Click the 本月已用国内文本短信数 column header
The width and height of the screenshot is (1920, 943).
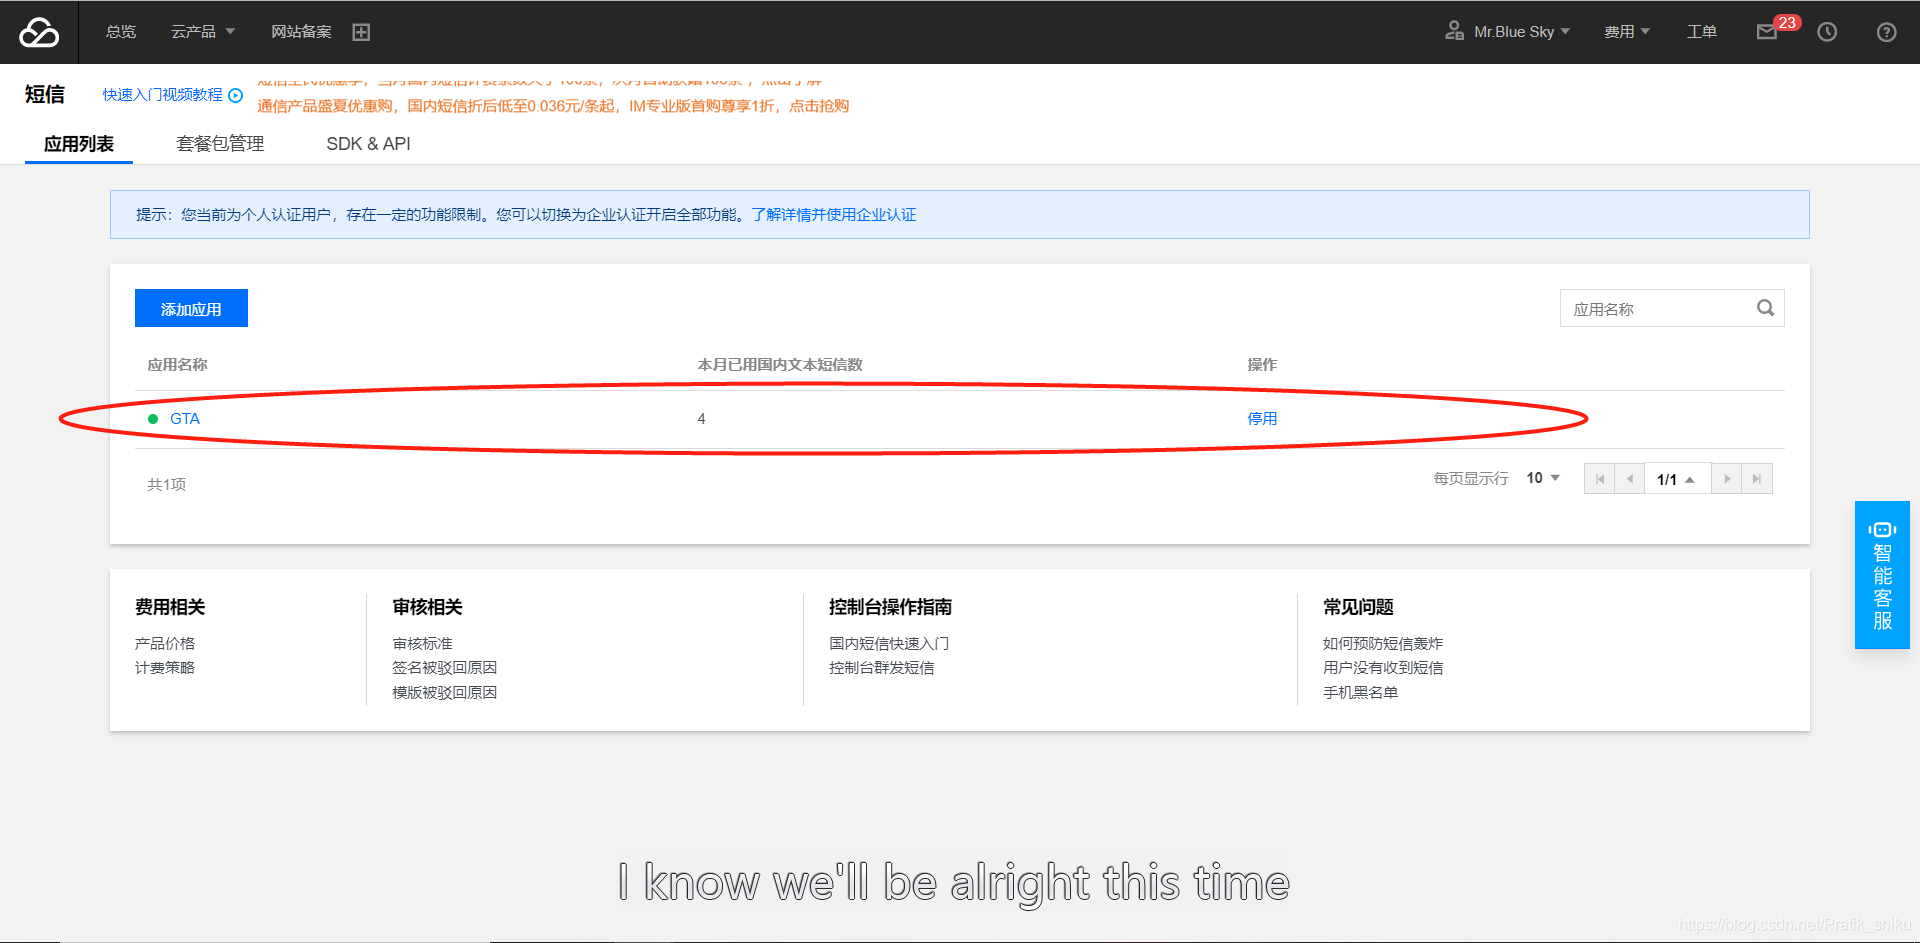click(780, 365)
